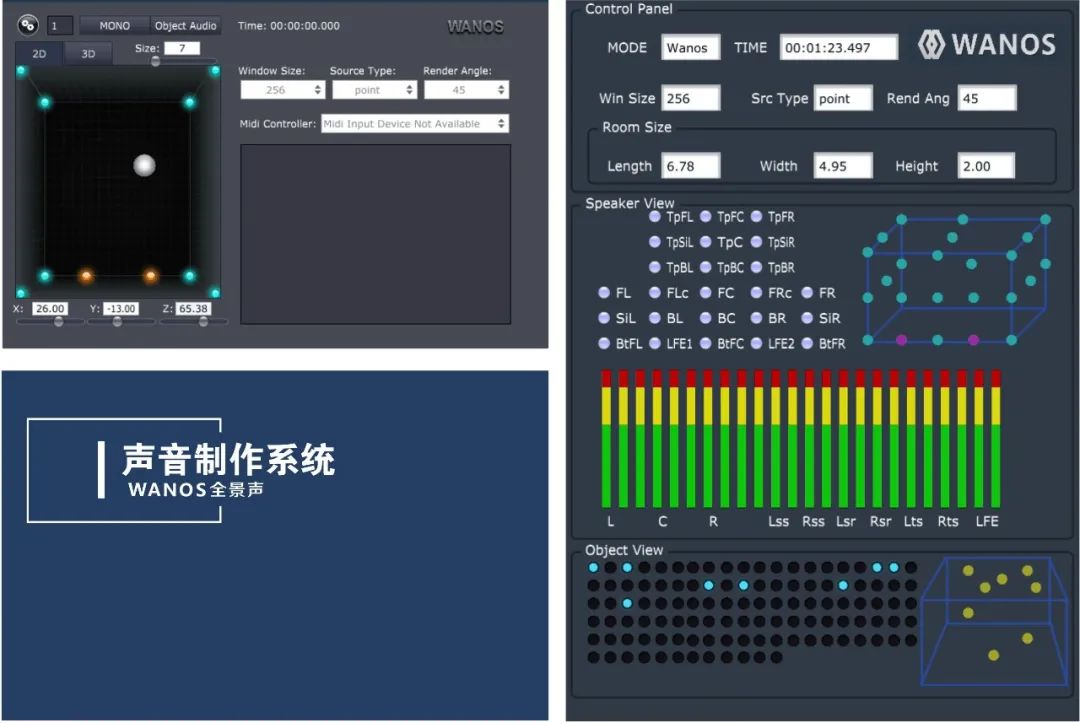1080x723 pixels.
Task: Adjust the Y position slider
Action: click(x=117, y=322)
